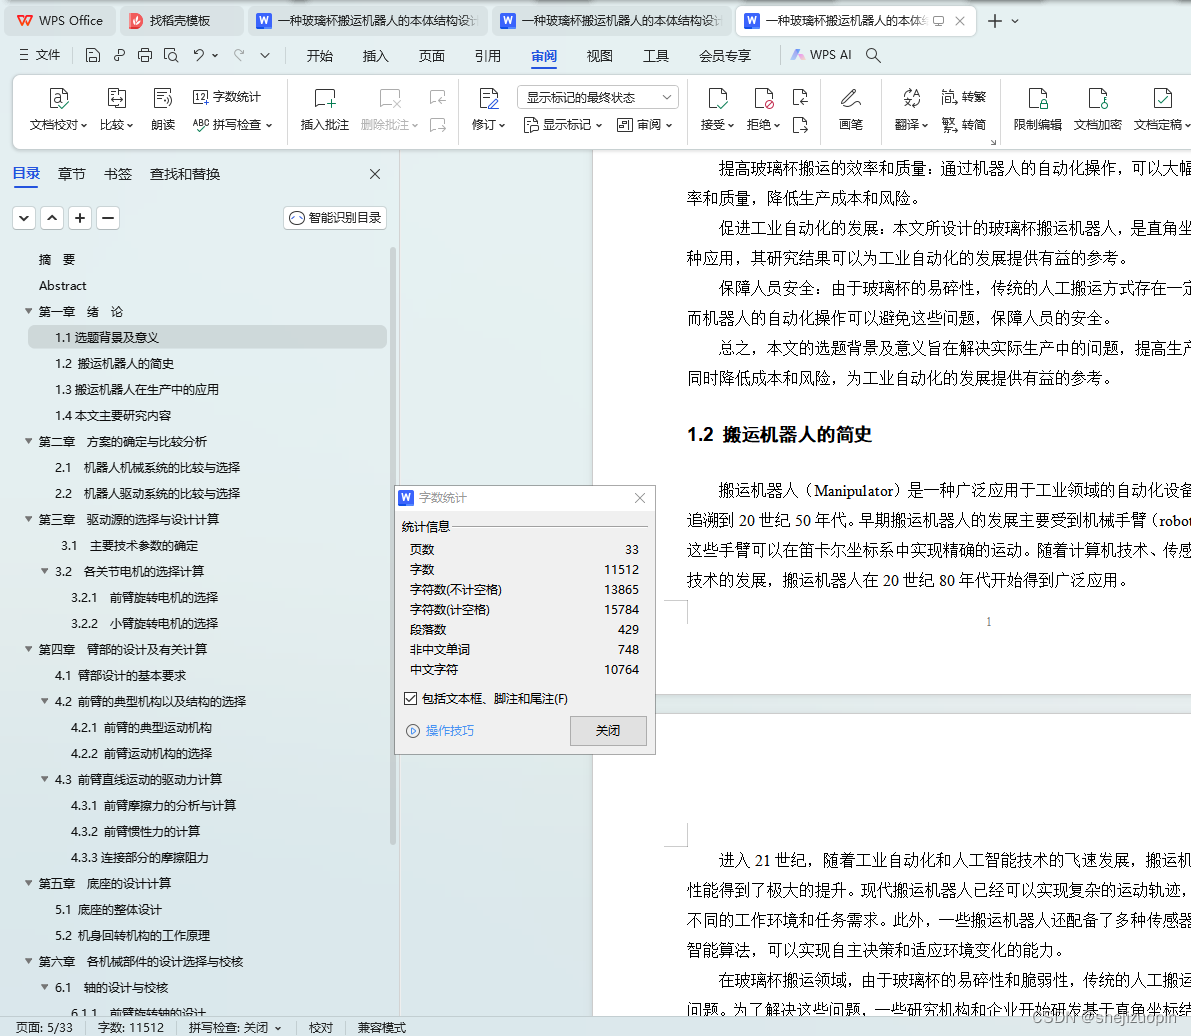Image resolution: width=1191 pixels, height=1036 pixels.
Task: Open the 修订 track changes tool
Action: 488,109
